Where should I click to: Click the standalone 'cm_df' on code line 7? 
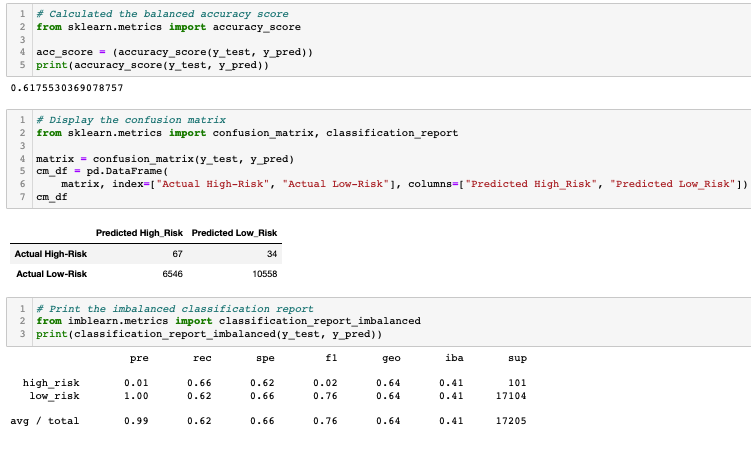pyautogui.click(x=52, y=197)
